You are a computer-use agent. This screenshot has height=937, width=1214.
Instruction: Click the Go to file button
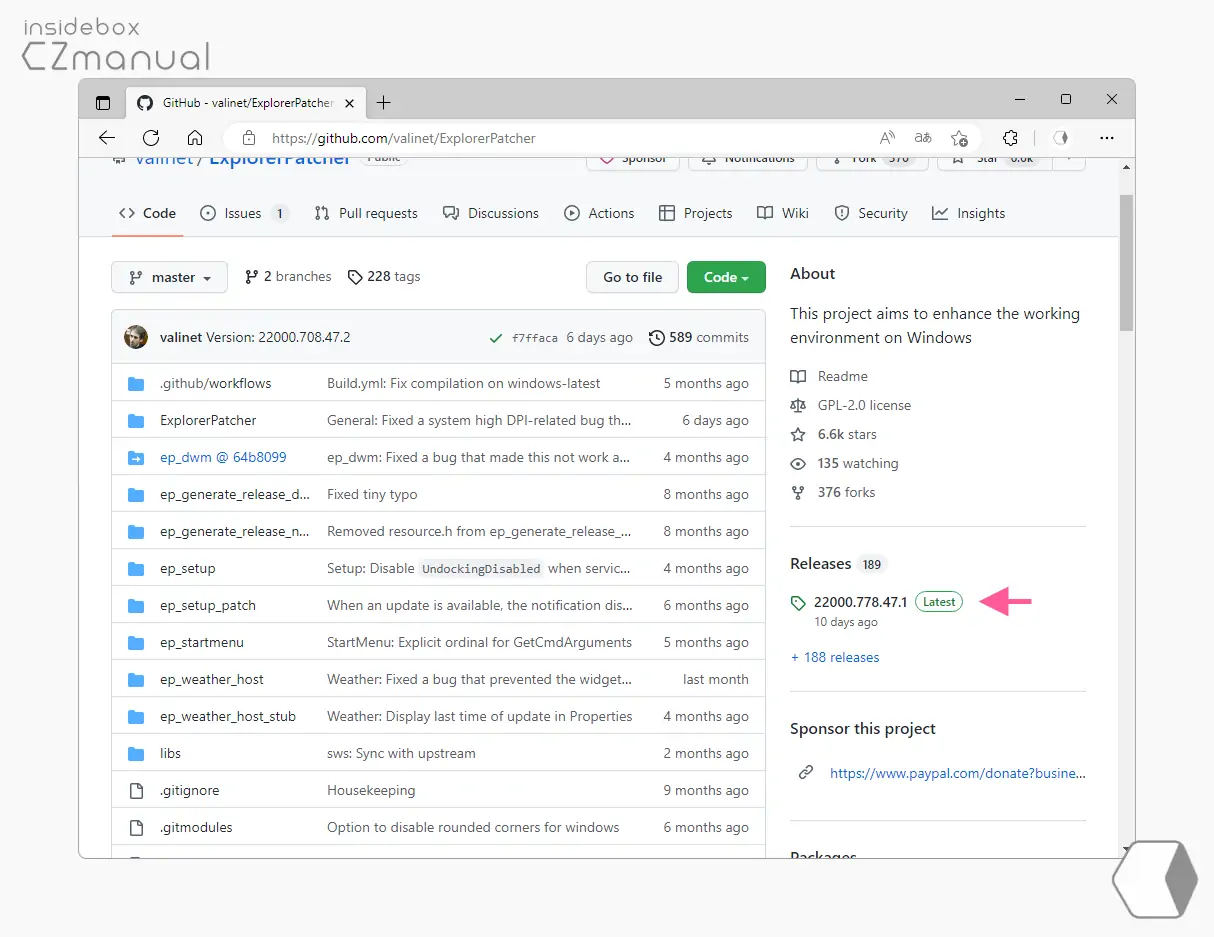pos(632,277)
